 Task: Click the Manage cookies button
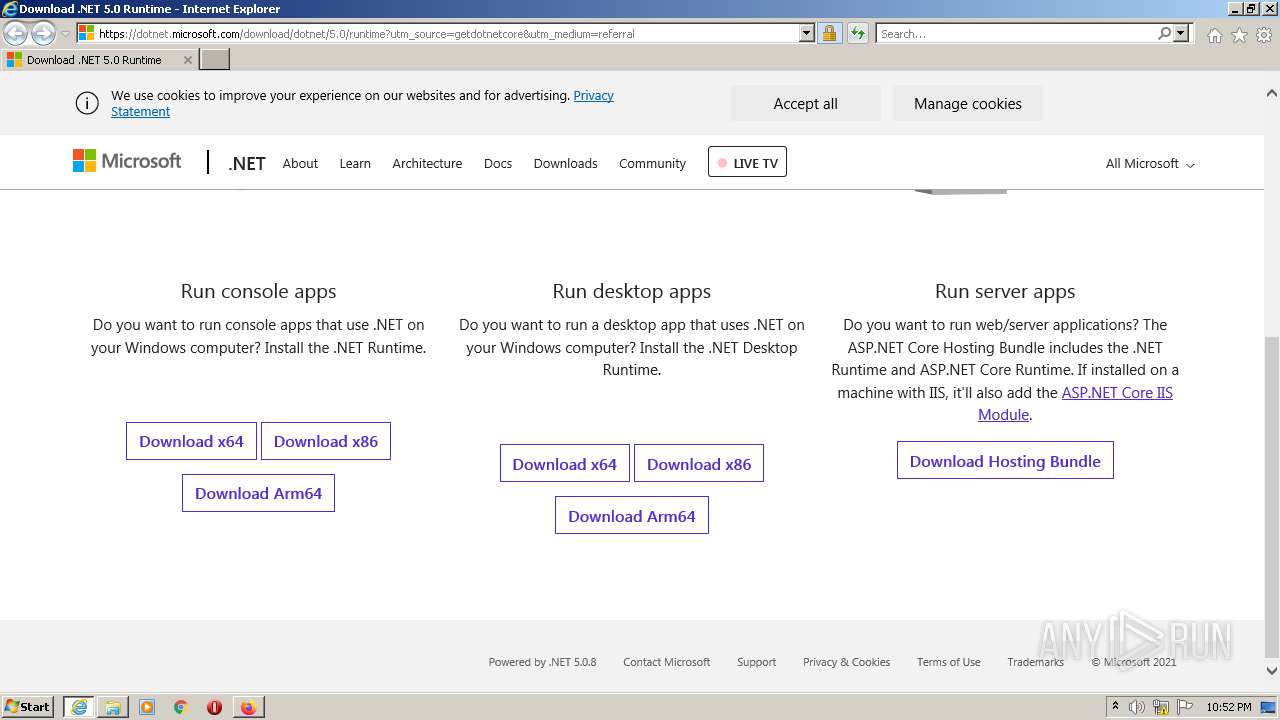tap(967, 103)
